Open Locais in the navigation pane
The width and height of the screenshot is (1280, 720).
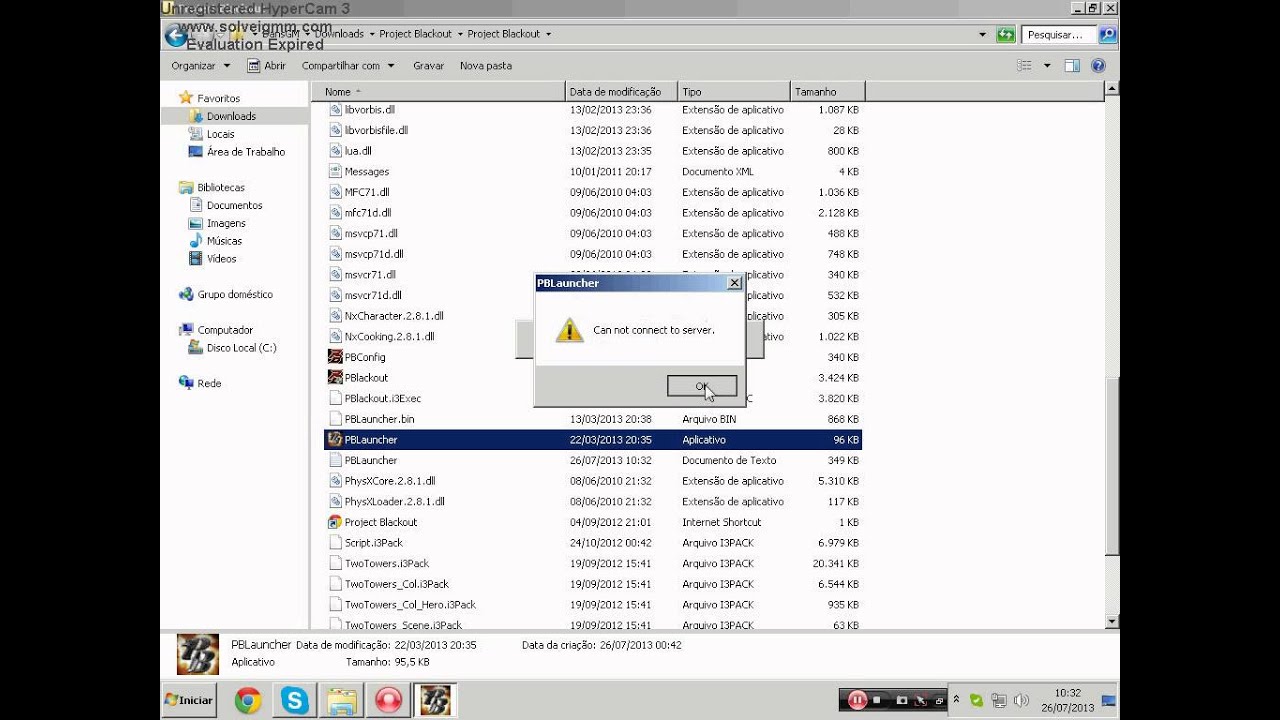220,134
